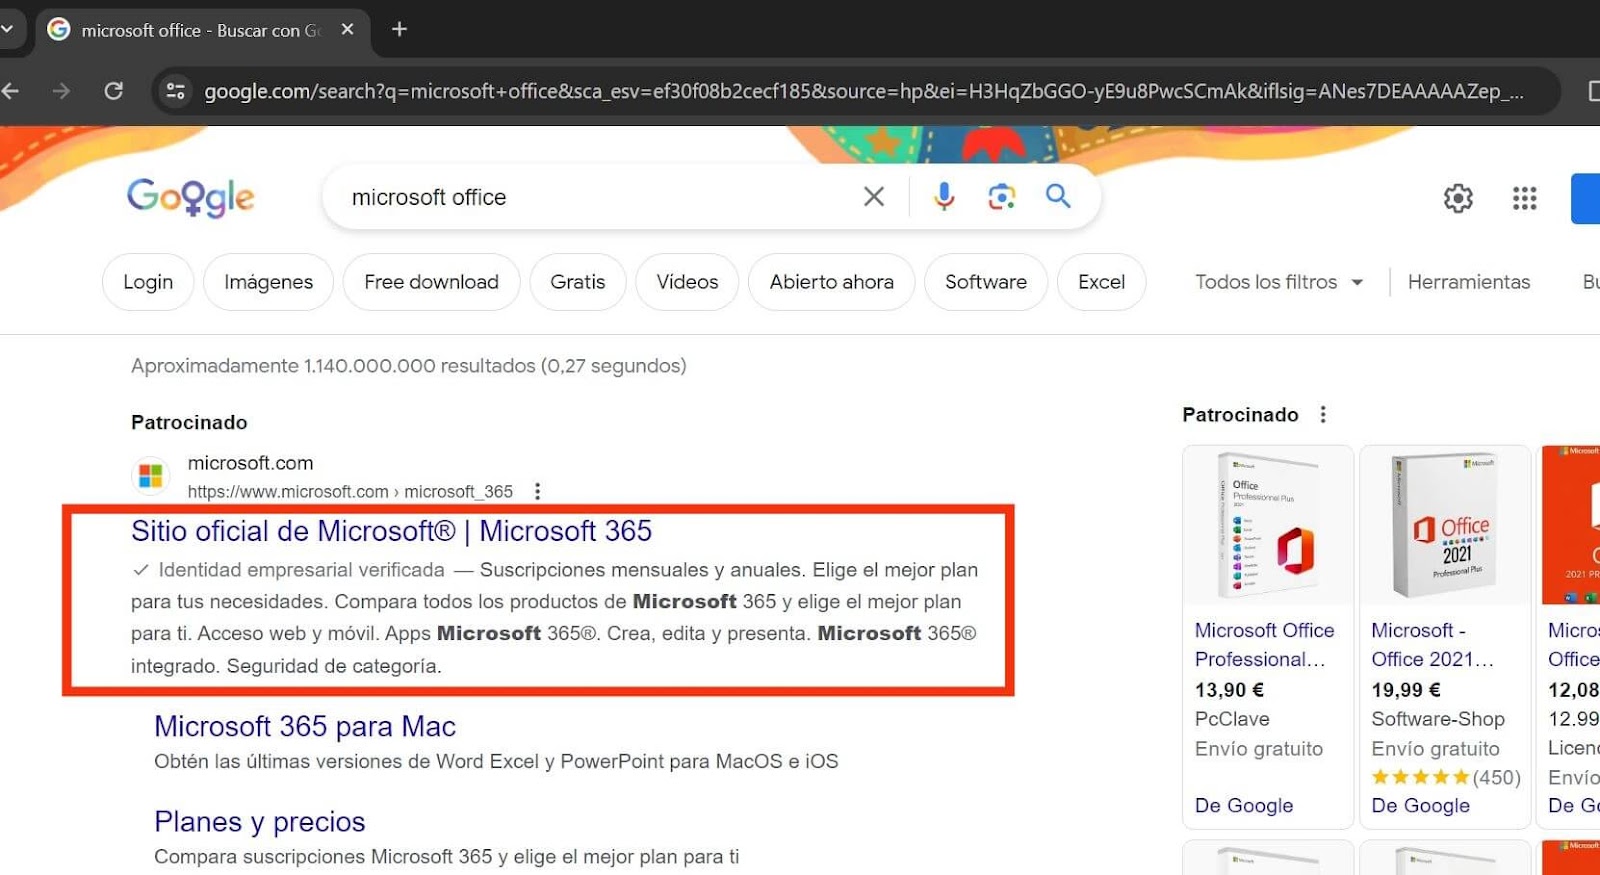The image size is (1600, 875).
Task: Switch to the Vídeos filter
Action: pos(687,282)
